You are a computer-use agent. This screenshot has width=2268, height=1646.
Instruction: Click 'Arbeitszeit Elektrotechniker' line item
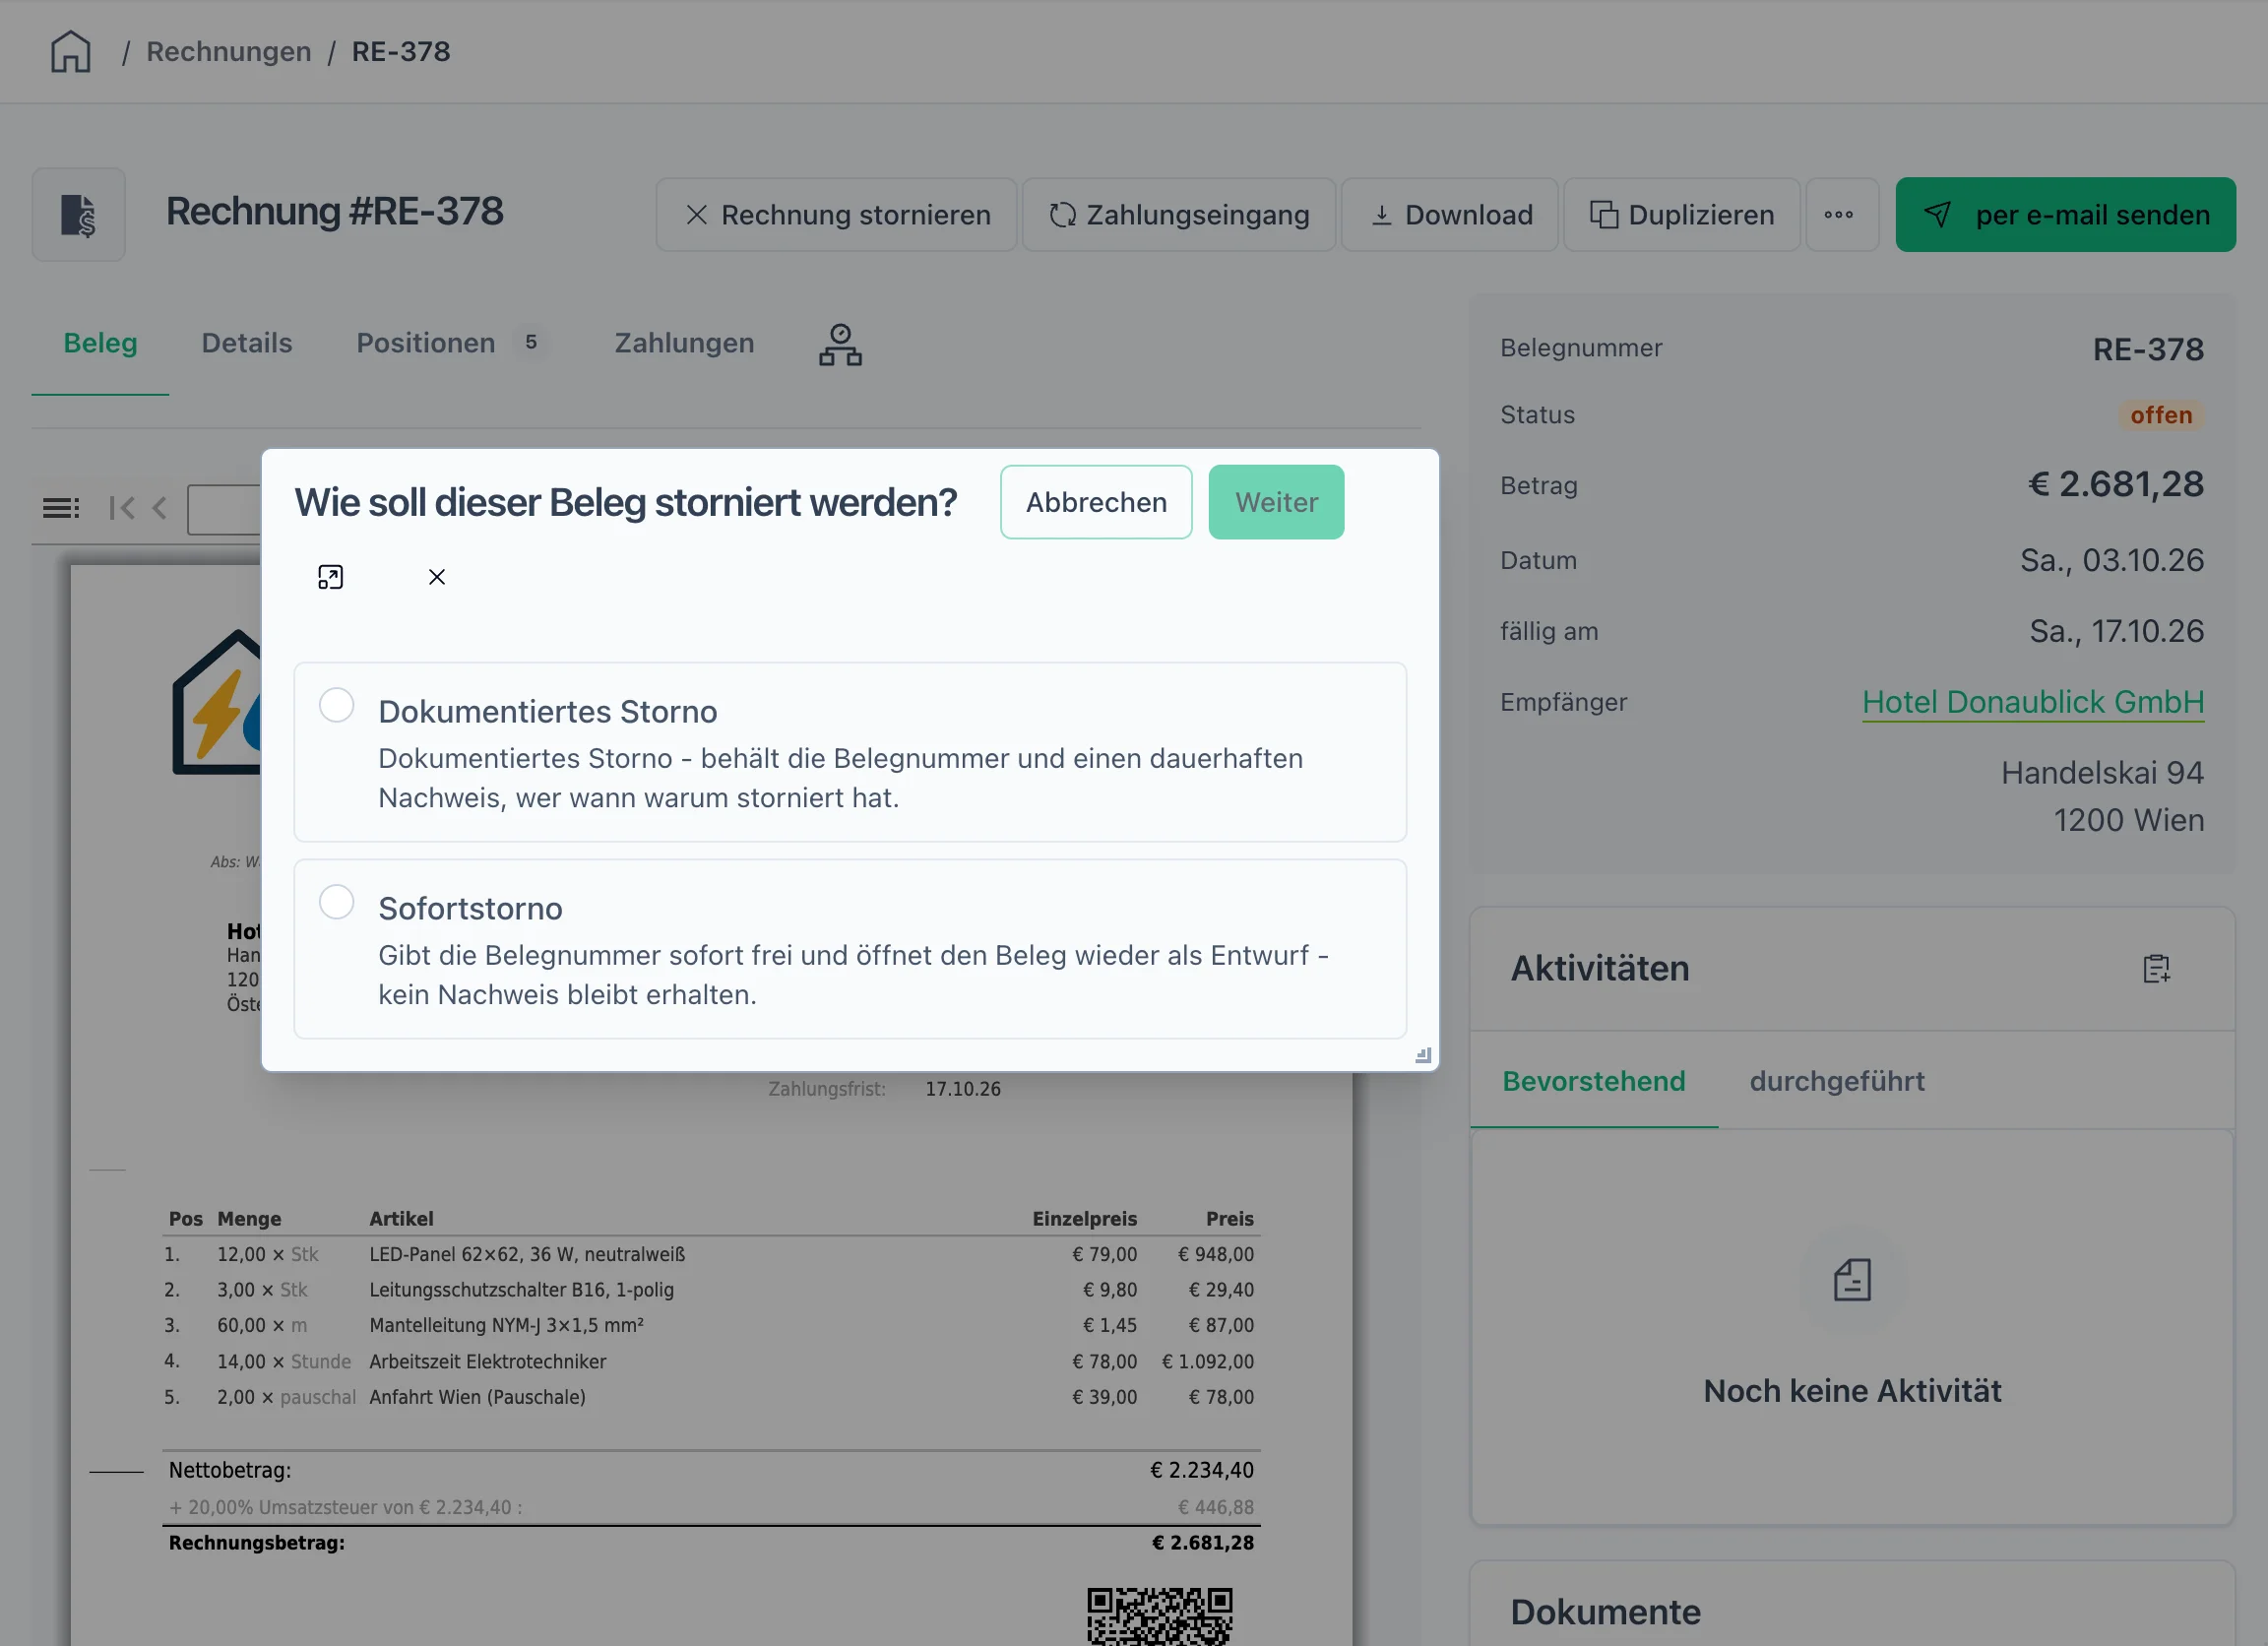tap(488, 1361)
